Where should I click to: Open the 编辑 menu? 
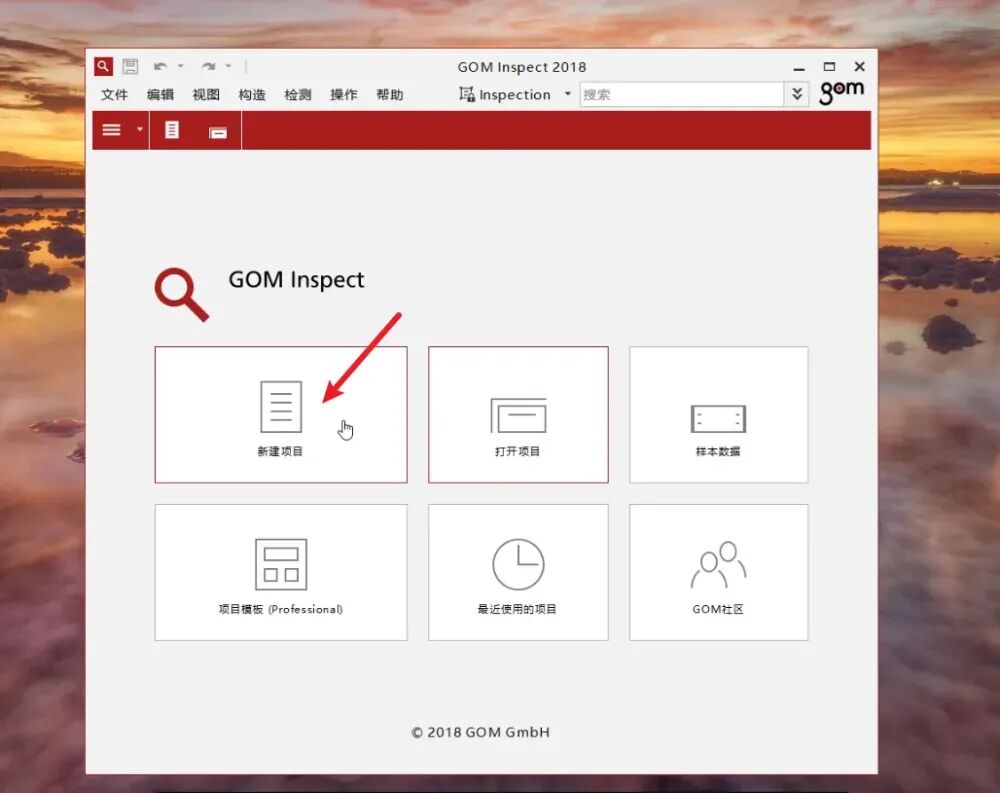[x=160, y=95]
